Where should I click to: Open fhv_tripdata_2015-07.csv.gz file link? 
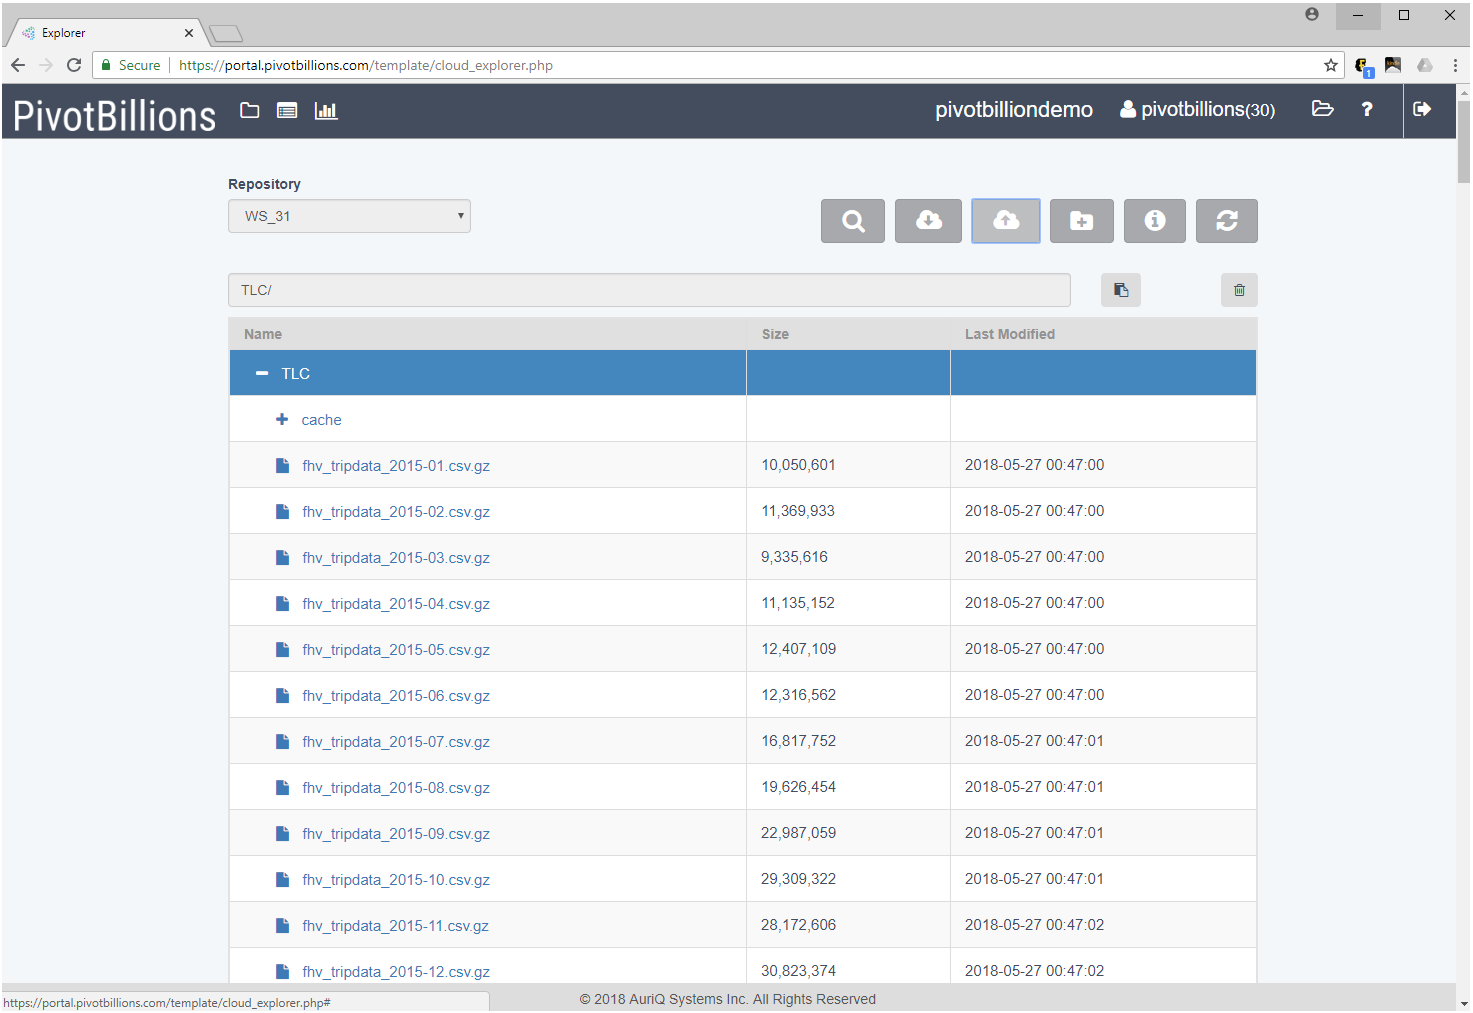(396, 742)
